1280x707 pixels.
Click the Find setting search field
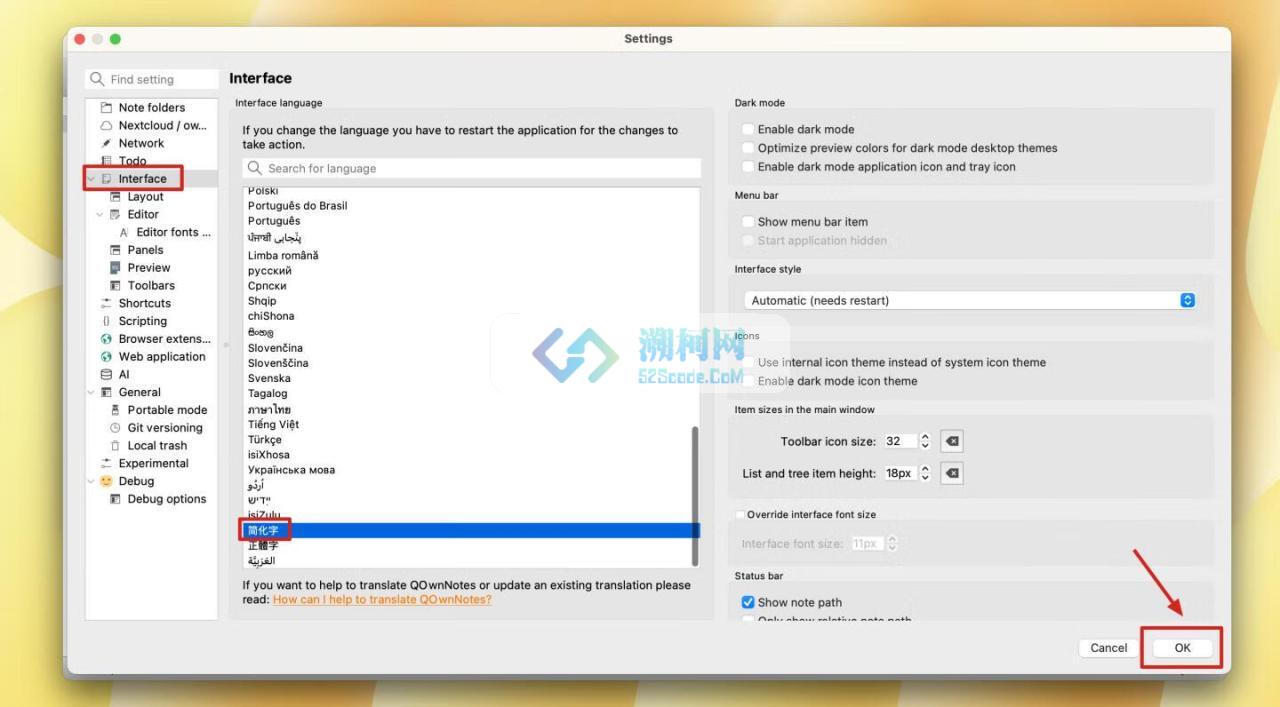pyautogui.click(x=152, y=79)
